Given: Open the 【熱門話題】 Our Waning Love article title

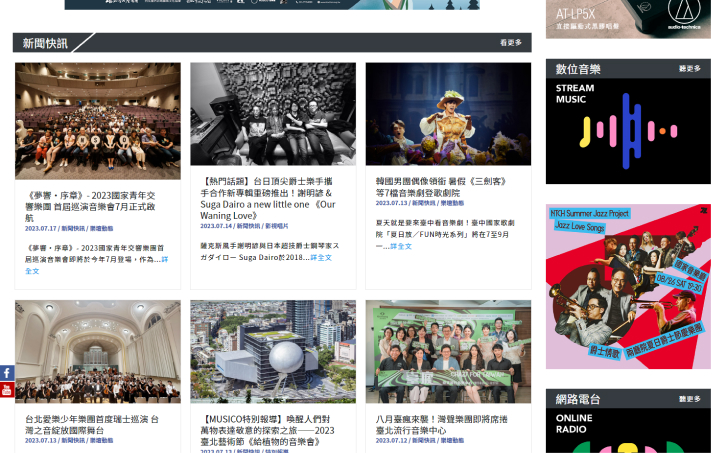Looking at the screenshot, I should pos(267,198).
